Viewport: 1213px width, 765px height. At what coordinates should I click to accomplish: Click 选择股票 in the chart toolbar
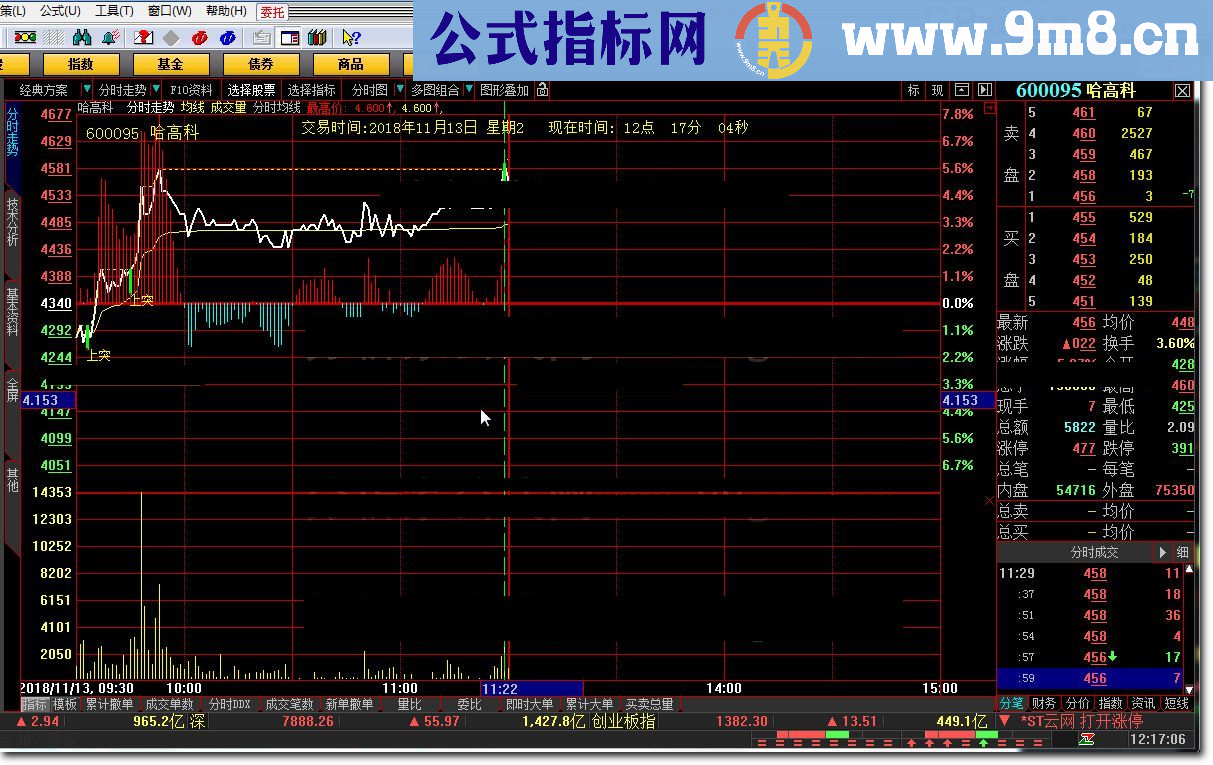[251, 90]
